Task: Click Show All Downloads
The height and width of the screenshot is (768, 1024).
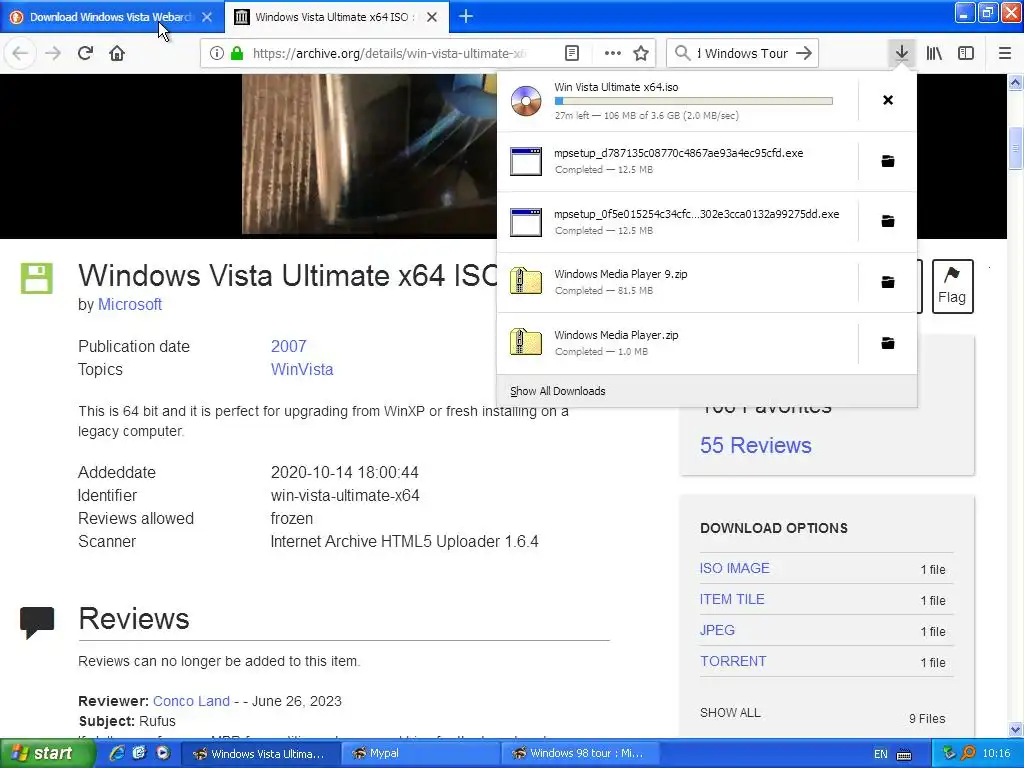Action: click(x=557, y=391)
